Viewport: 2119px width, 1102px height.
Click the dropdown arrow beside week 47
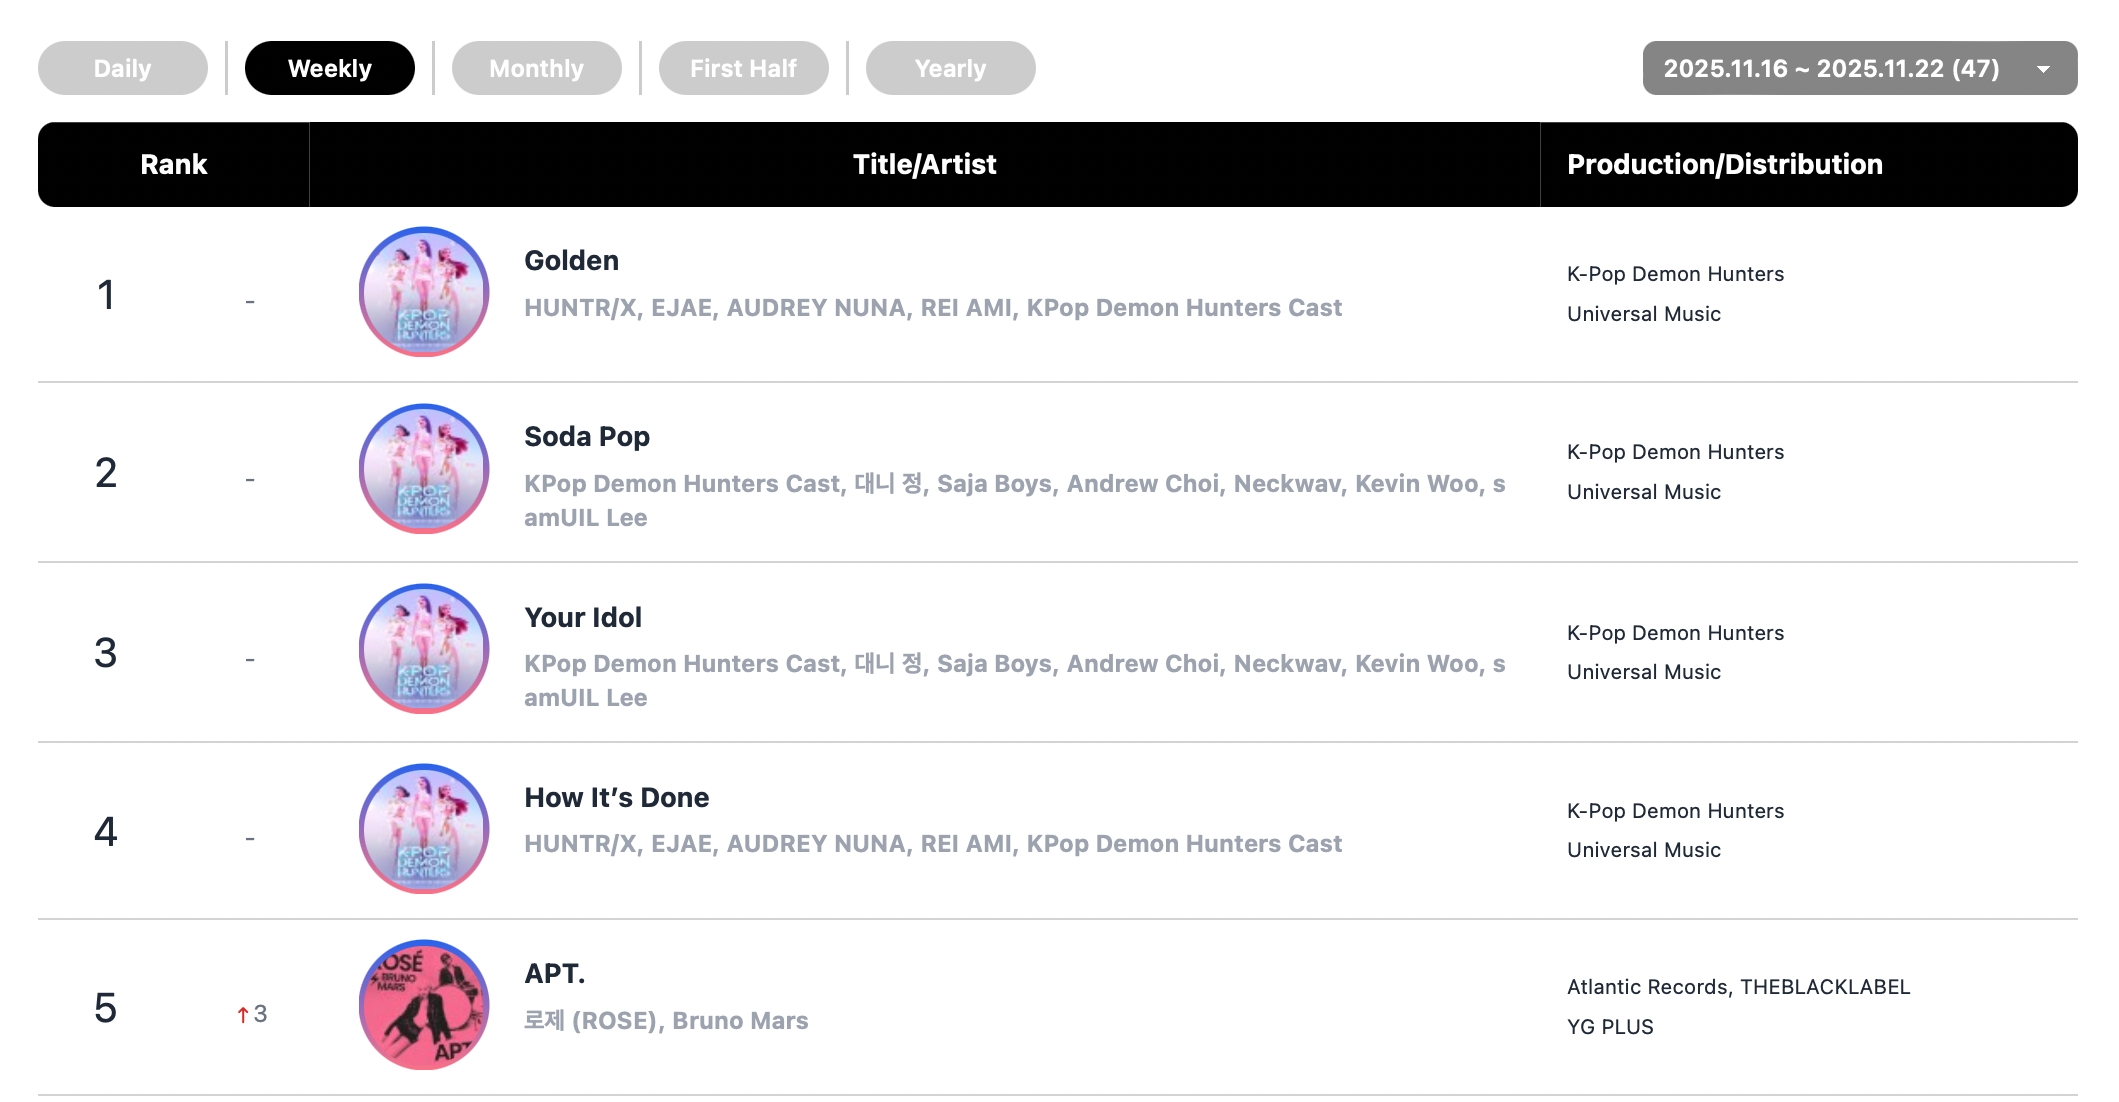[x=2044, y=69]
